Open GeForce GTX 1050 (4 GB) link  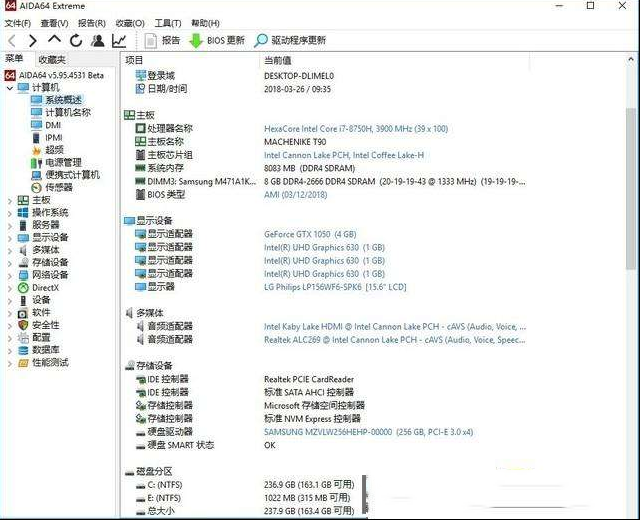coord(310,234)
